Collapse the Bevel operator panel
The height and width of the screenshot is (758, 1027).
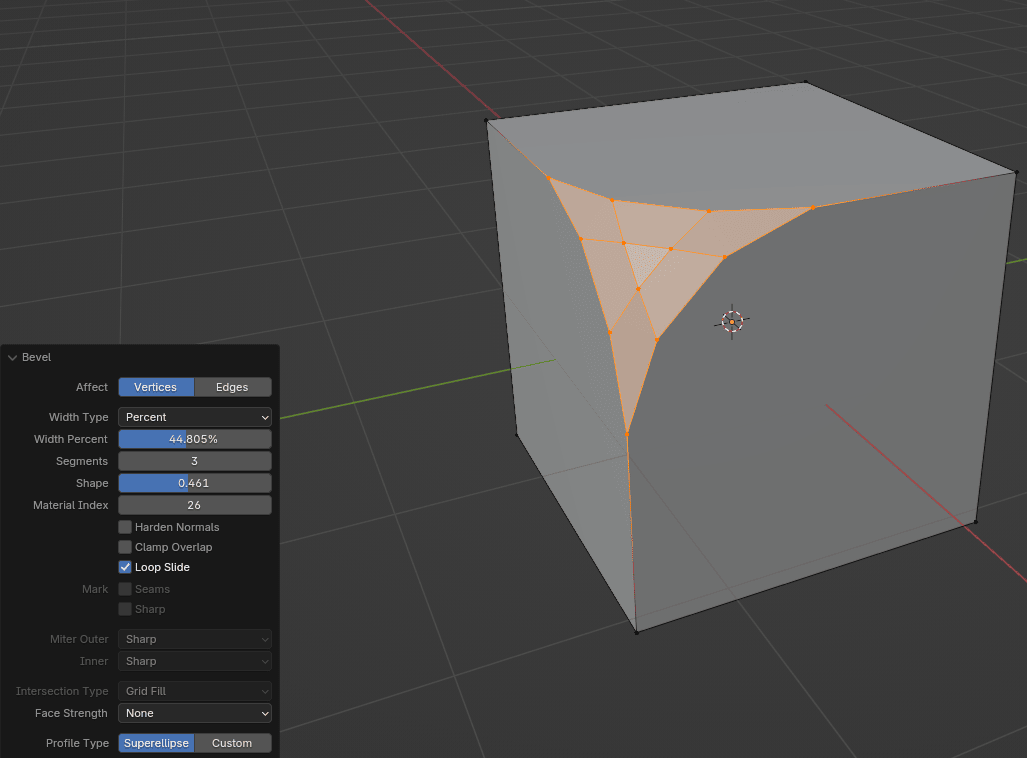pyautogui.click(x=13, y=358)
